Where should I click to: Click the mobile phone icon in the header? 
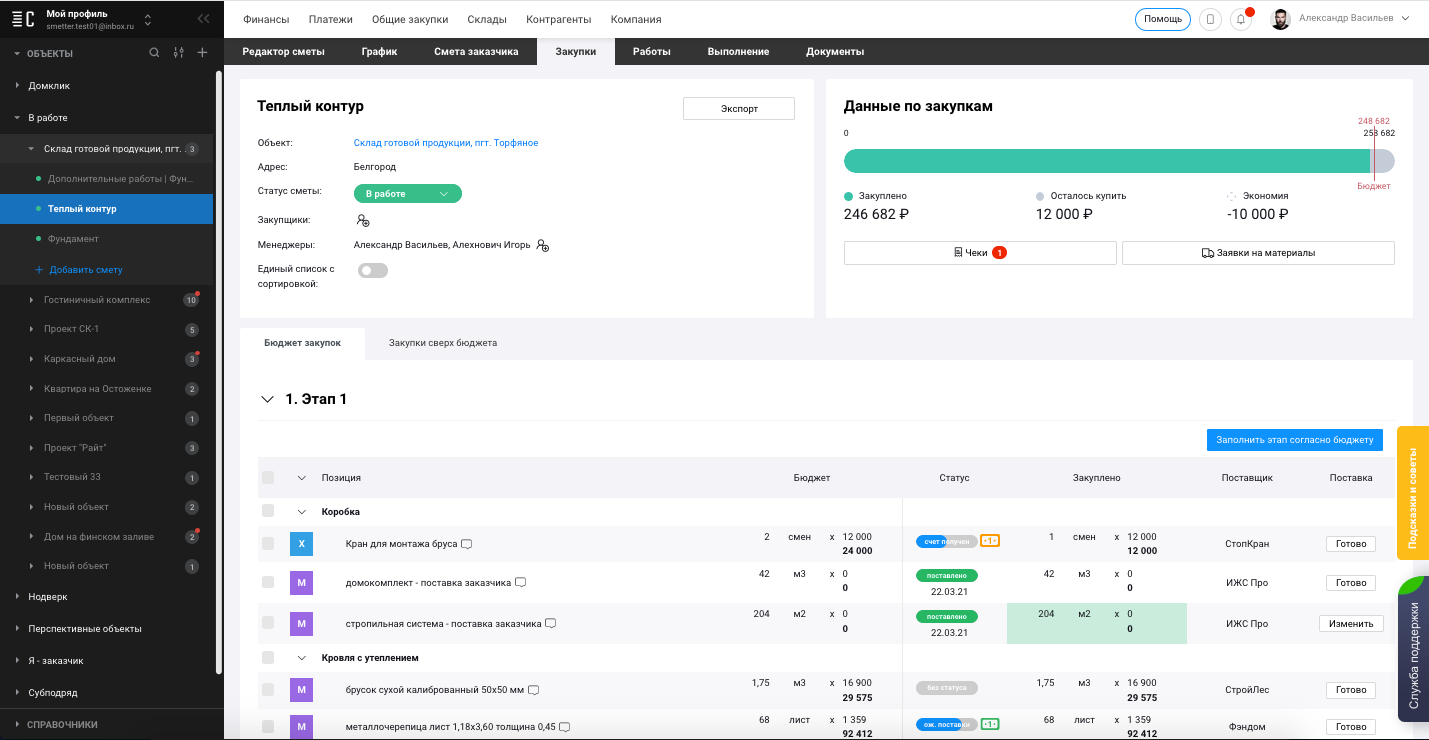tap(1210, 19)
